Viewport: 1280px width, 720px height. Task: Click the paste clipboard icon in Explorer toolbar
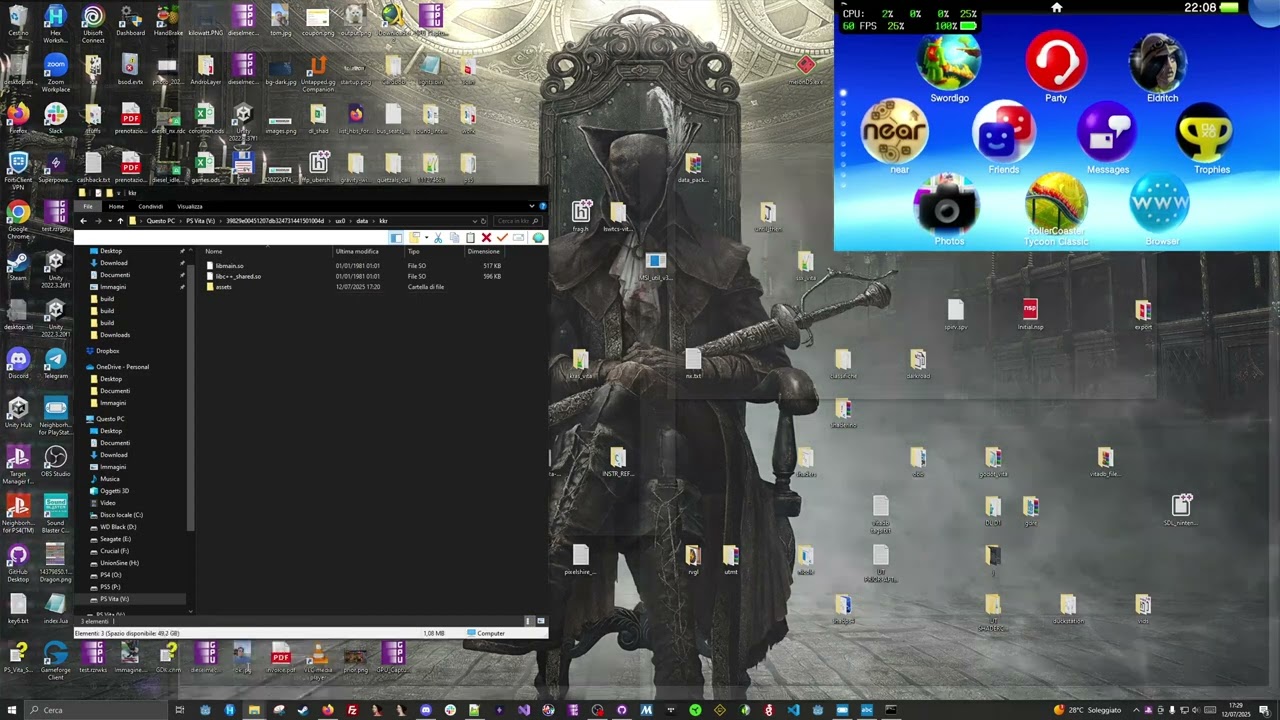click(470, 238)
